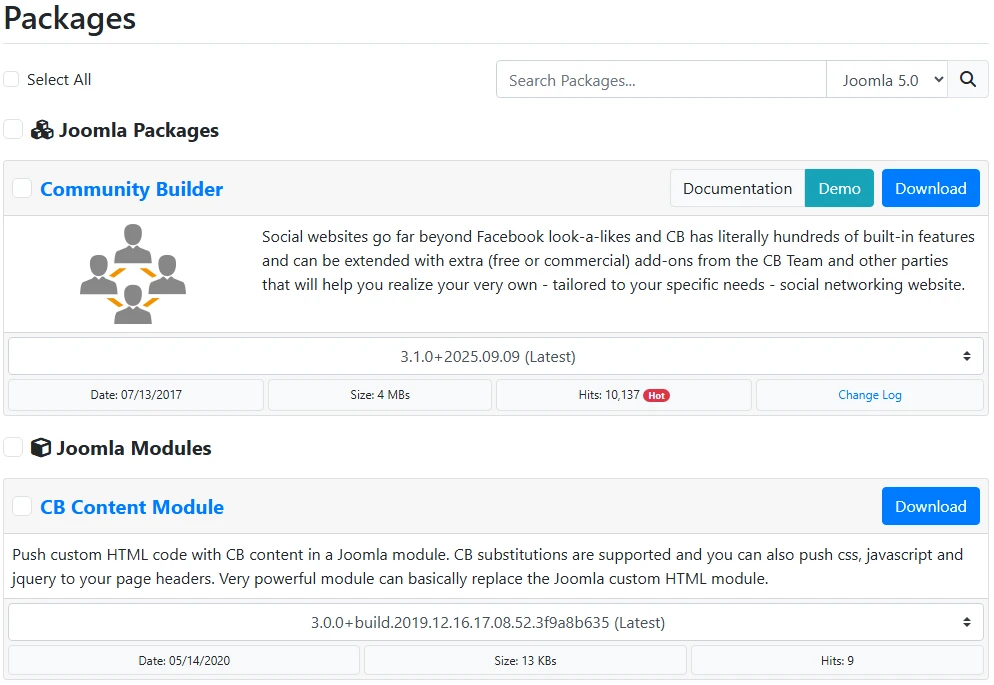Viewport: 994px width, 685px height.
Task: Launch the Community Builder Demo
Action: (839, 188)
